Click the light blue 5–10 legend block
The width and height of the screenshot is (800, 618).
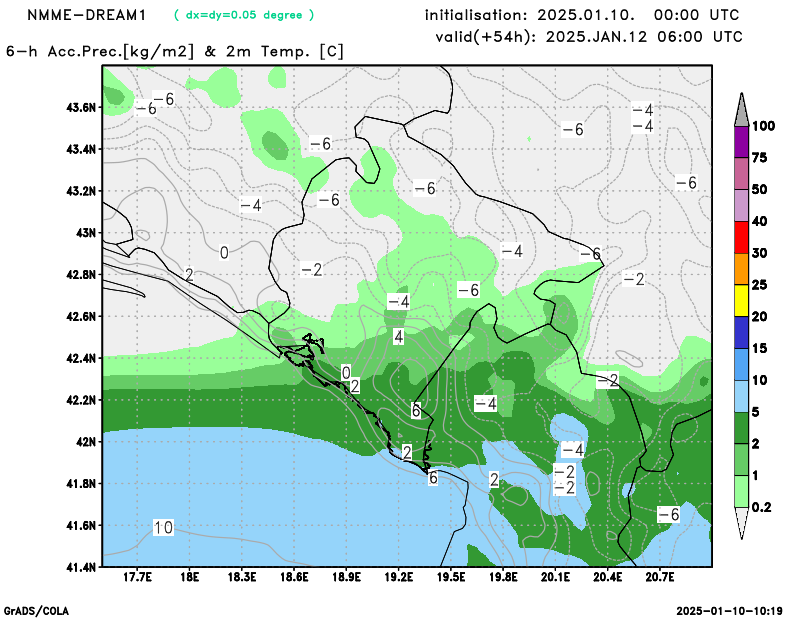coord(741,397)
